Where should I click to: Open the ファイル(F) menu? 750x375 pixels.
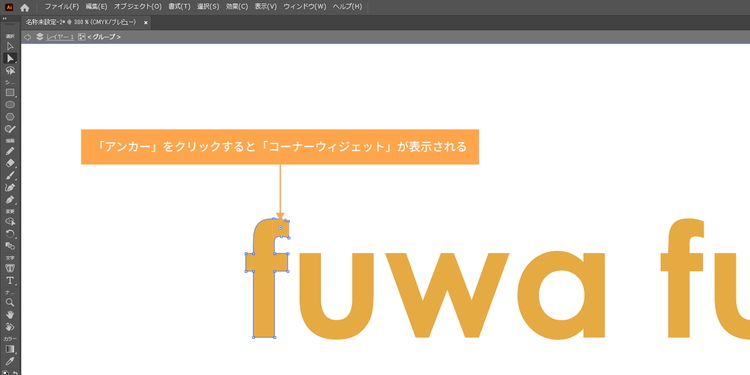[62, 7]
